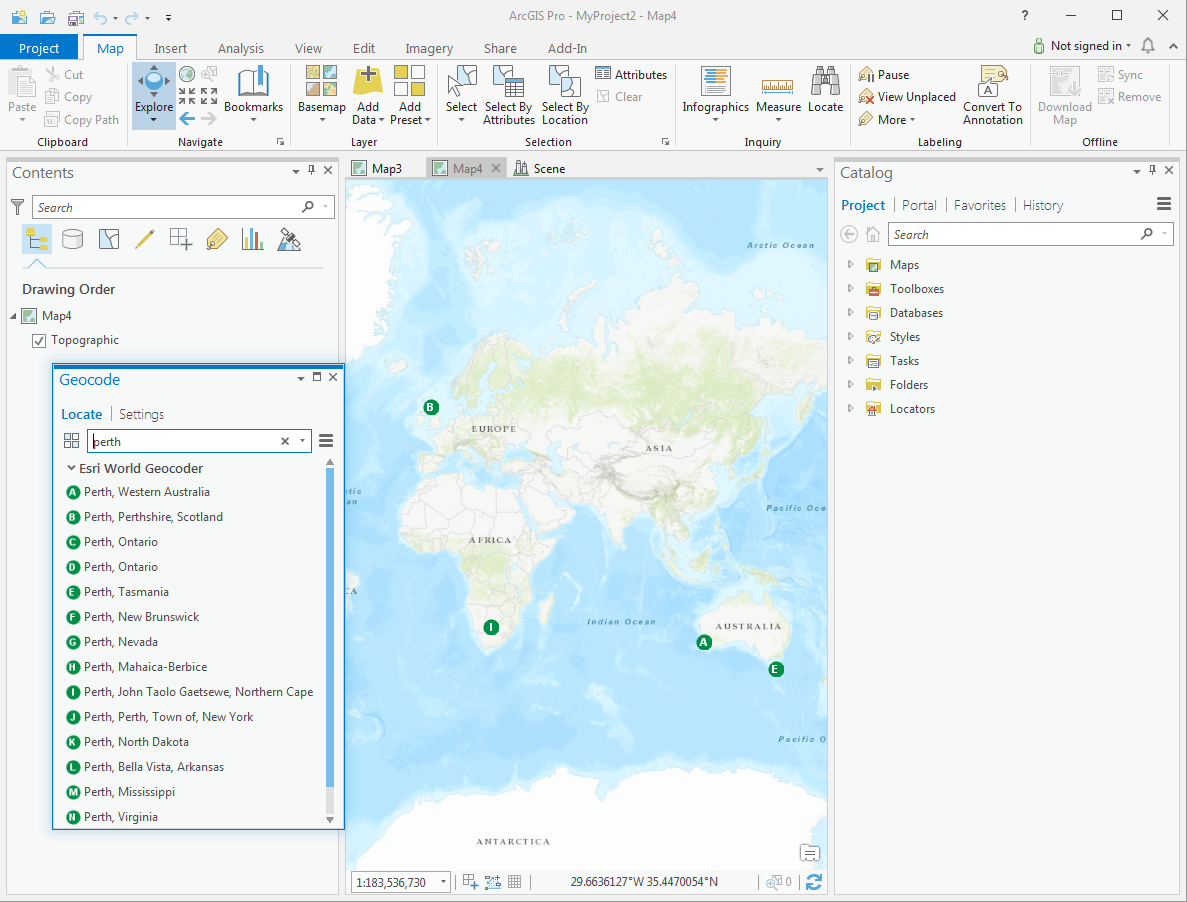1187x902 pixels.
Task: Open Select By Attributes
Action: [x=509, y=94]
